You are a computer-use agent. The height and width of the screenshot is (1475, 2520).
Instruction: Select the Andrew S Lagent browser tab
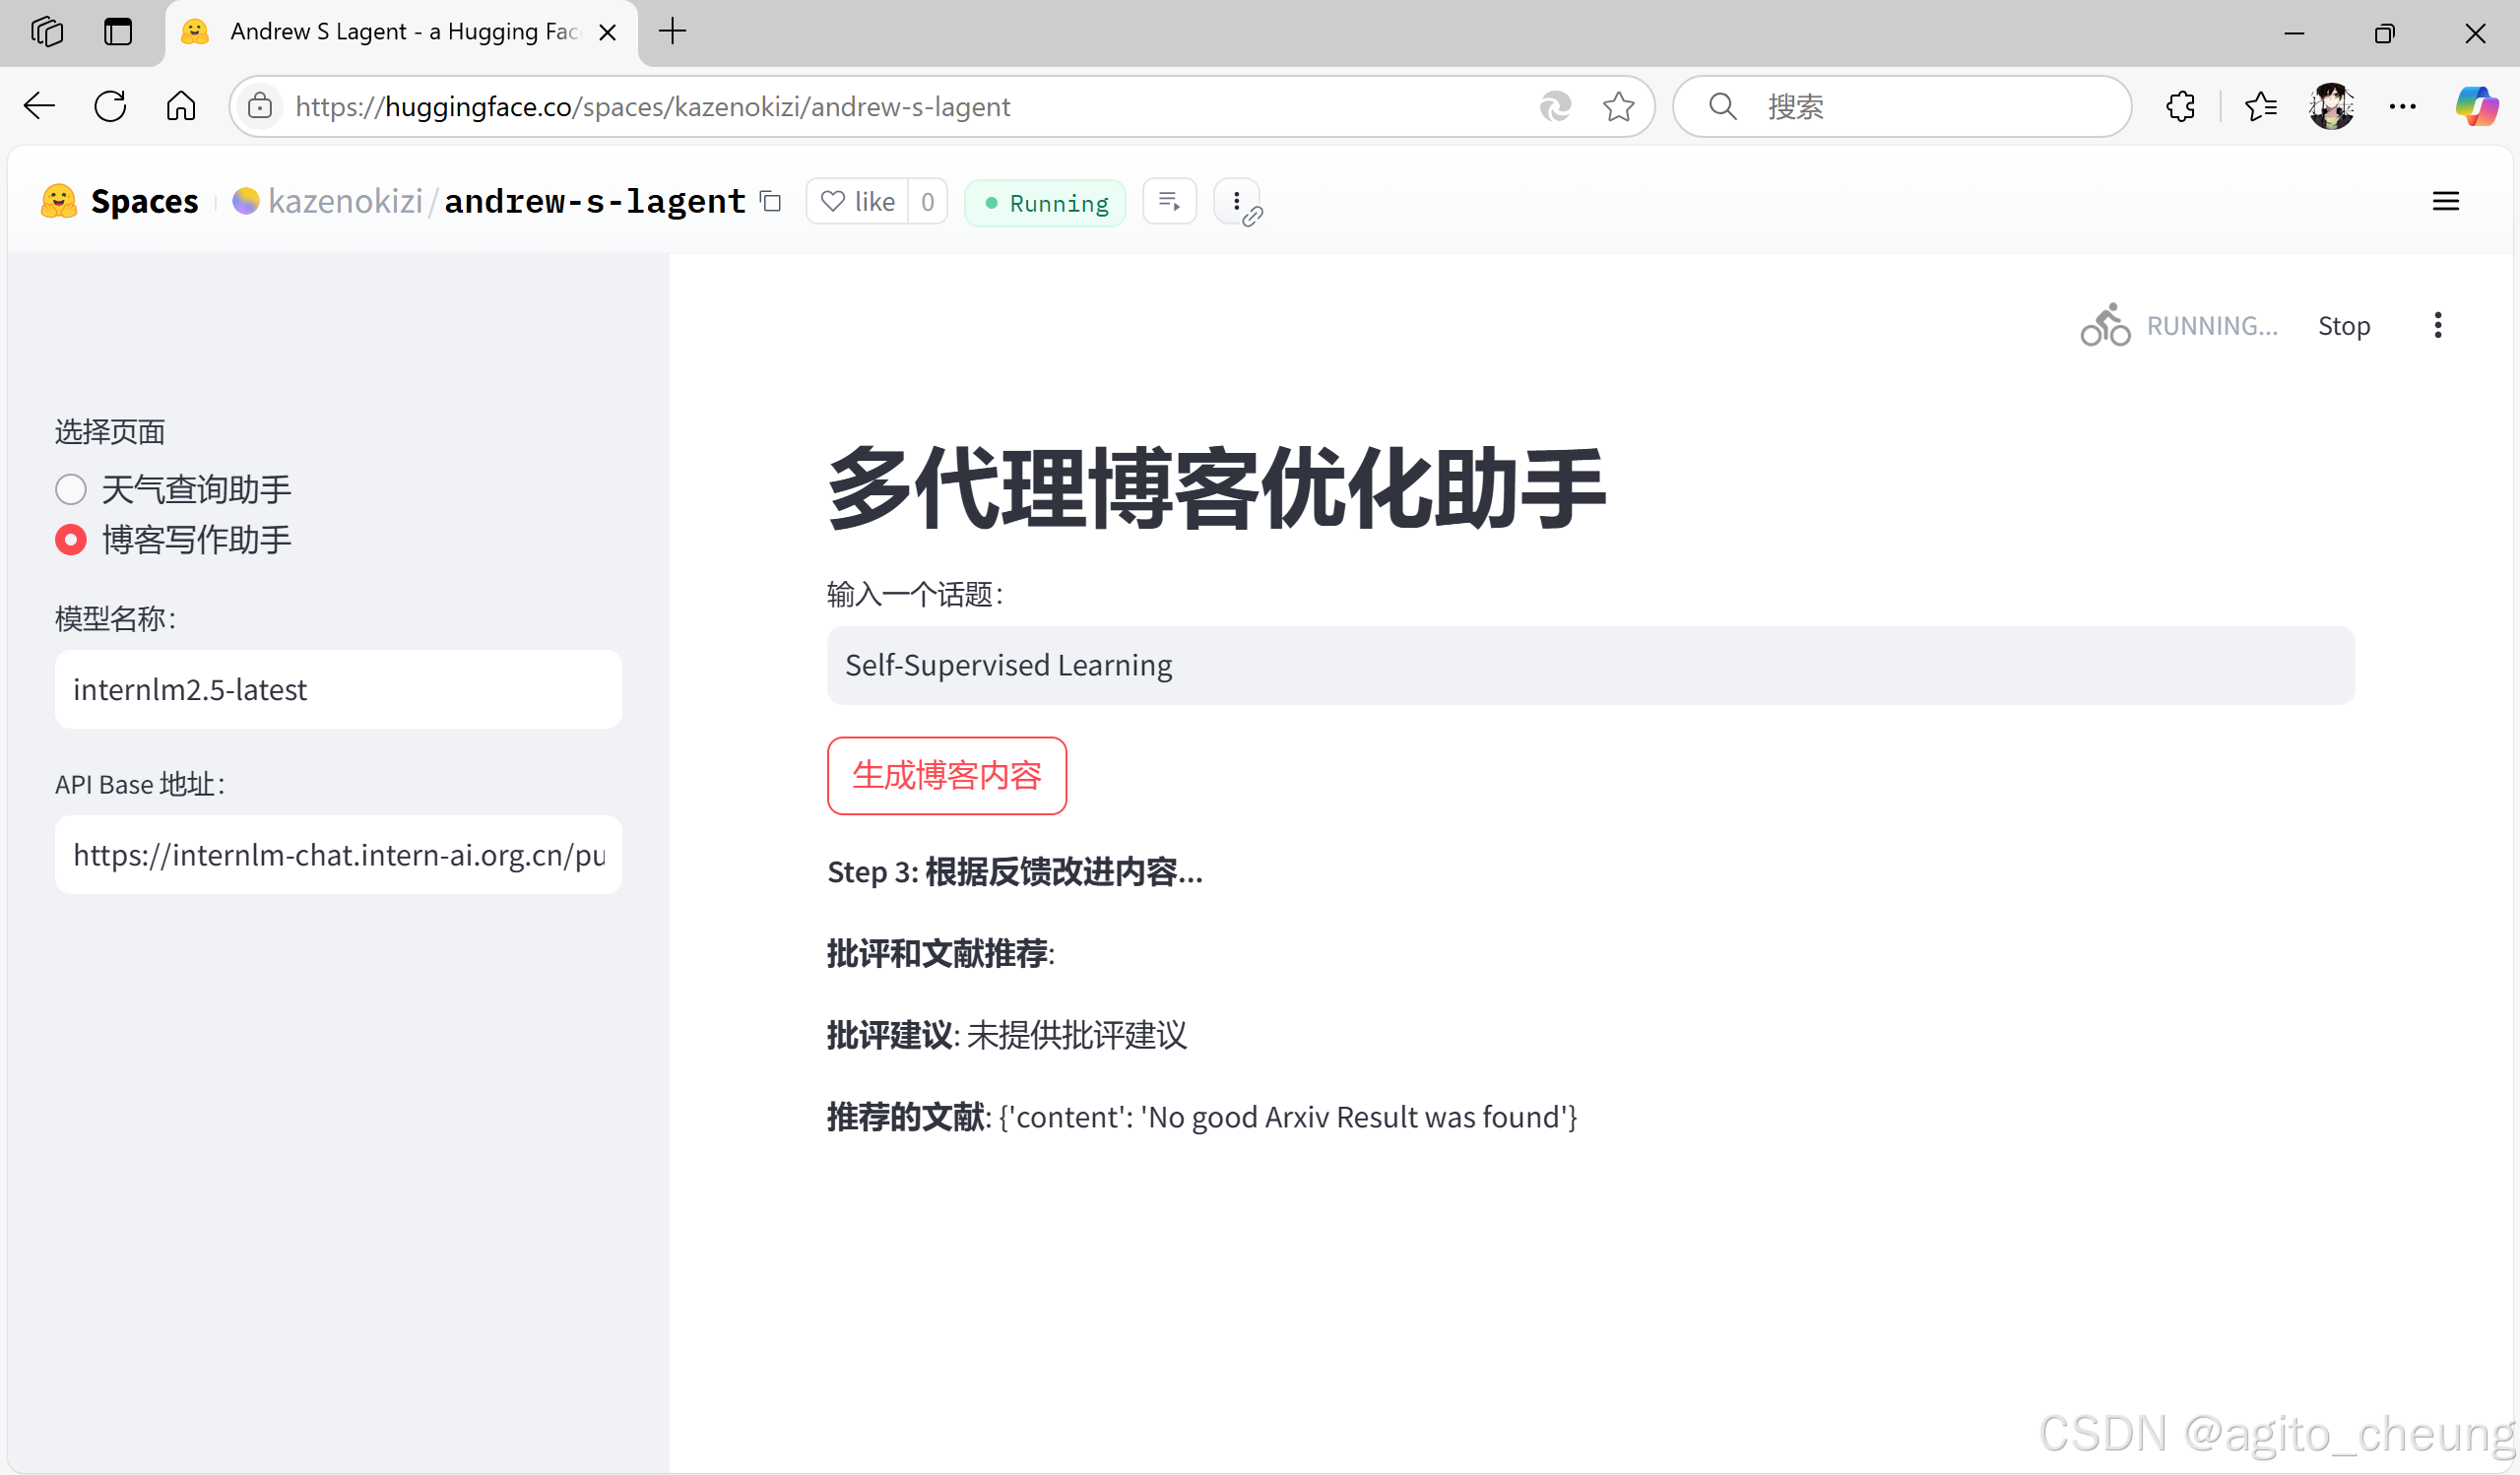(400, 32)
